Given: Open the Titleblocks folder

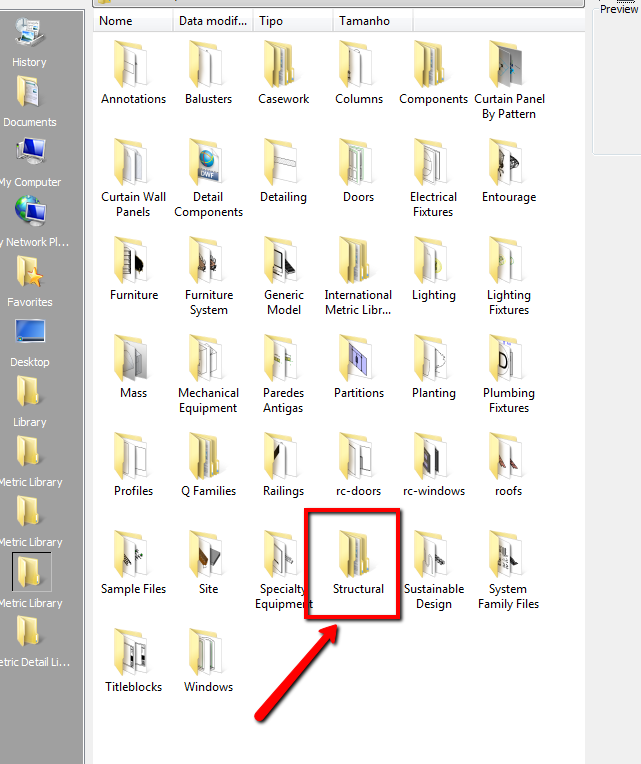Looking at the screenshot, I should pos(133,661).
